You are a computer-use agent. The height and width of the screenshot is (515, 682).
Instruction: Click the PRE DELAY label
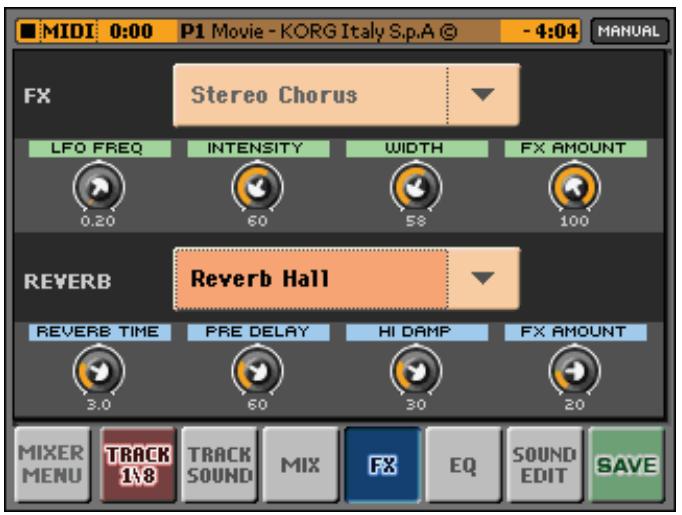(x=258, y=332)
